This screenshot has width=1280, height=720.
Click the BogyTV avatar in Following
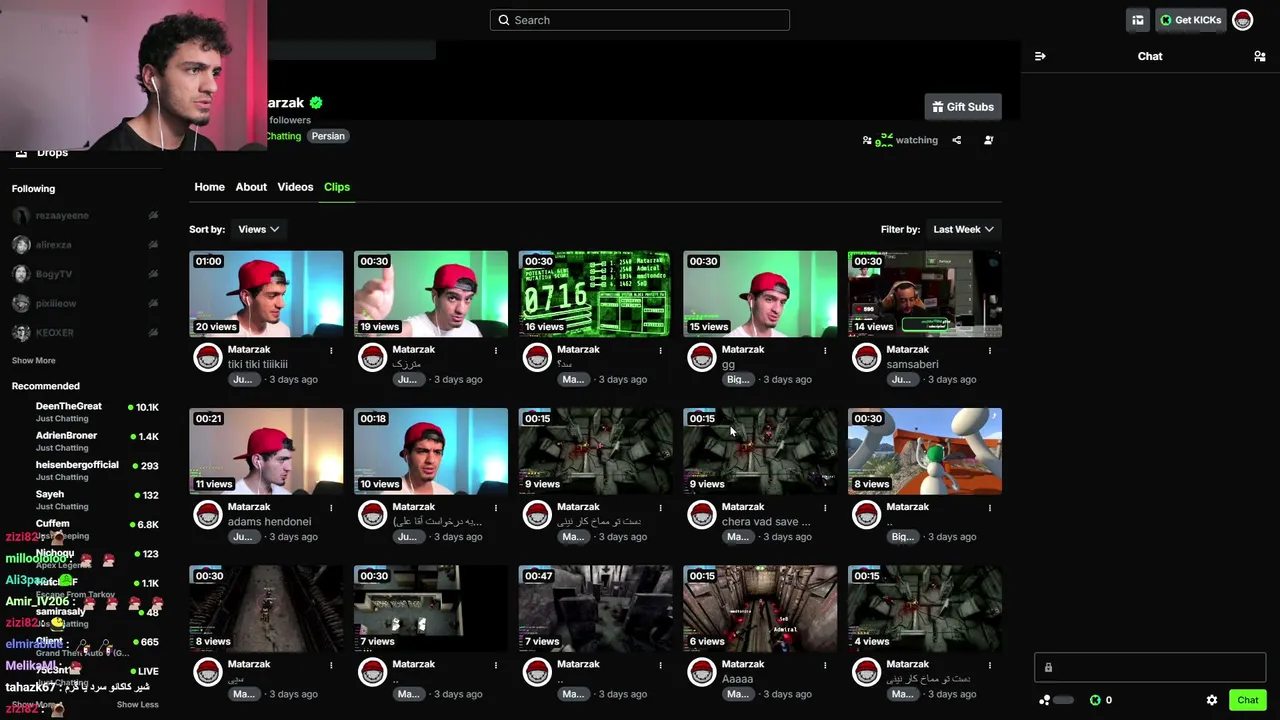(x=21, y=274)
